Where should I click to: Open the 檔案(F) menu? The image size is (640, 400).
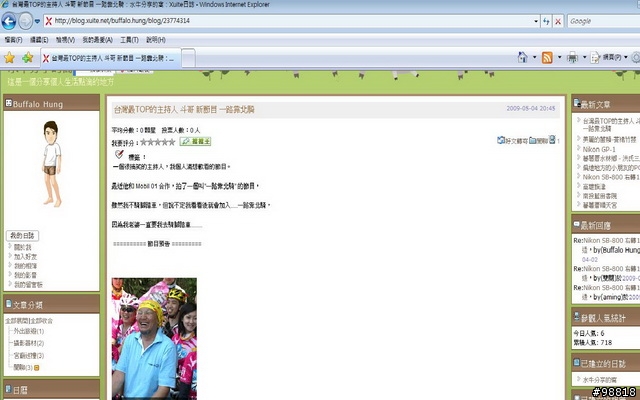13,40
